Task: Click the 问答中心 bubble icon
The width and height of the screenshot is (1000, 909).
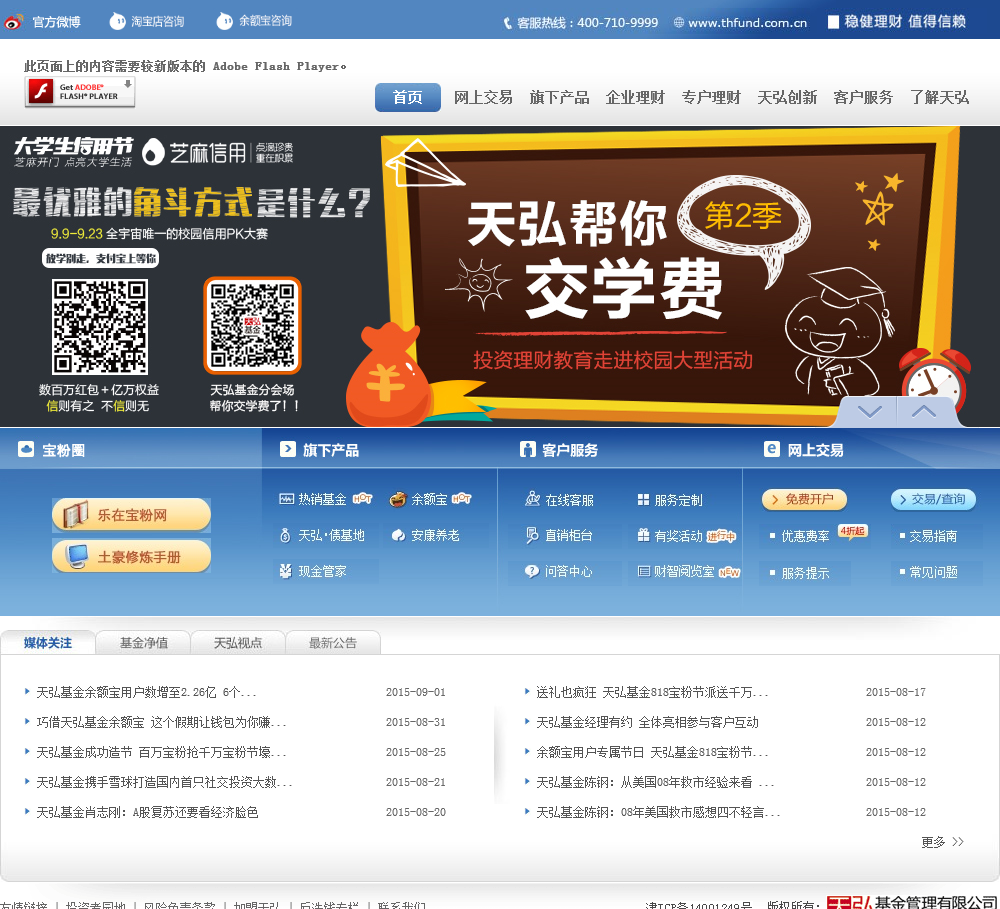Action: [x=532, y=571]
